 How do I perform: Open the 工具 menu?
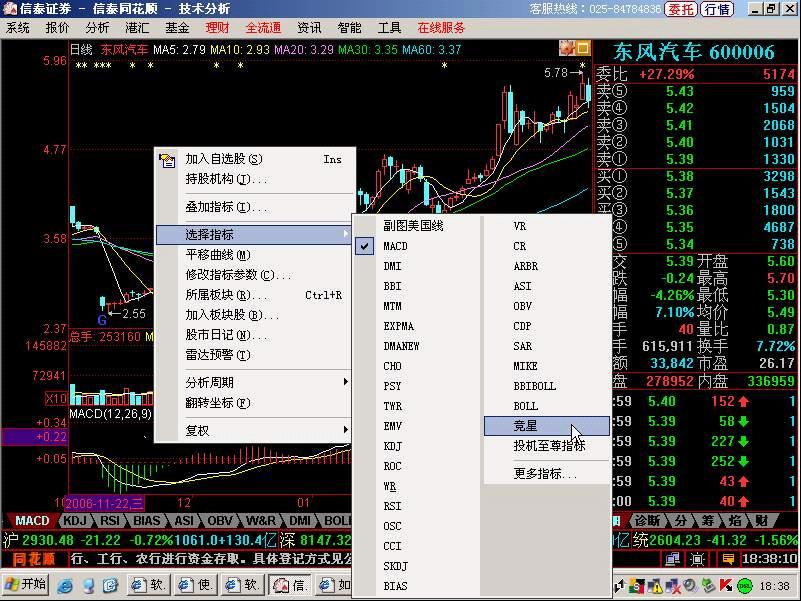[389, 28]
